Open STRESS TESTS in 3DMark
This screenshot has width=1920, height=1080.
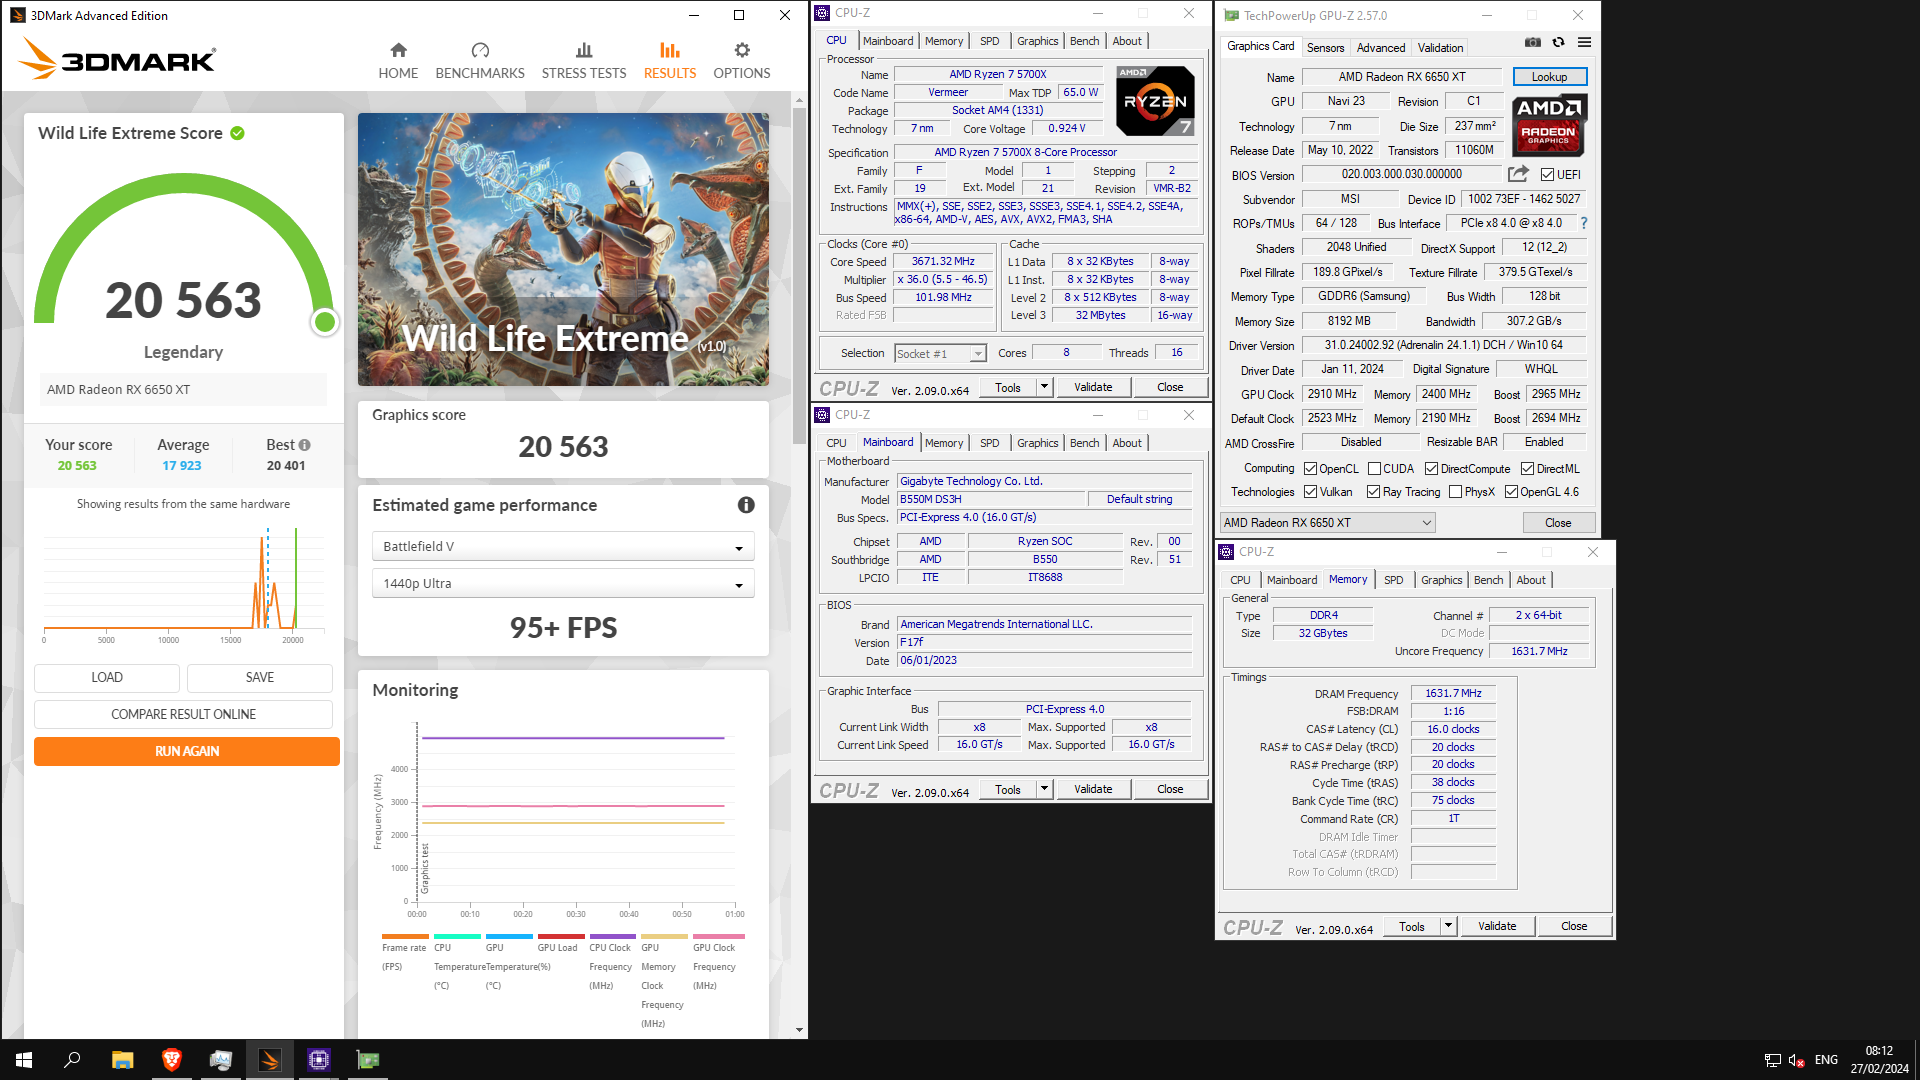(584, 60)
